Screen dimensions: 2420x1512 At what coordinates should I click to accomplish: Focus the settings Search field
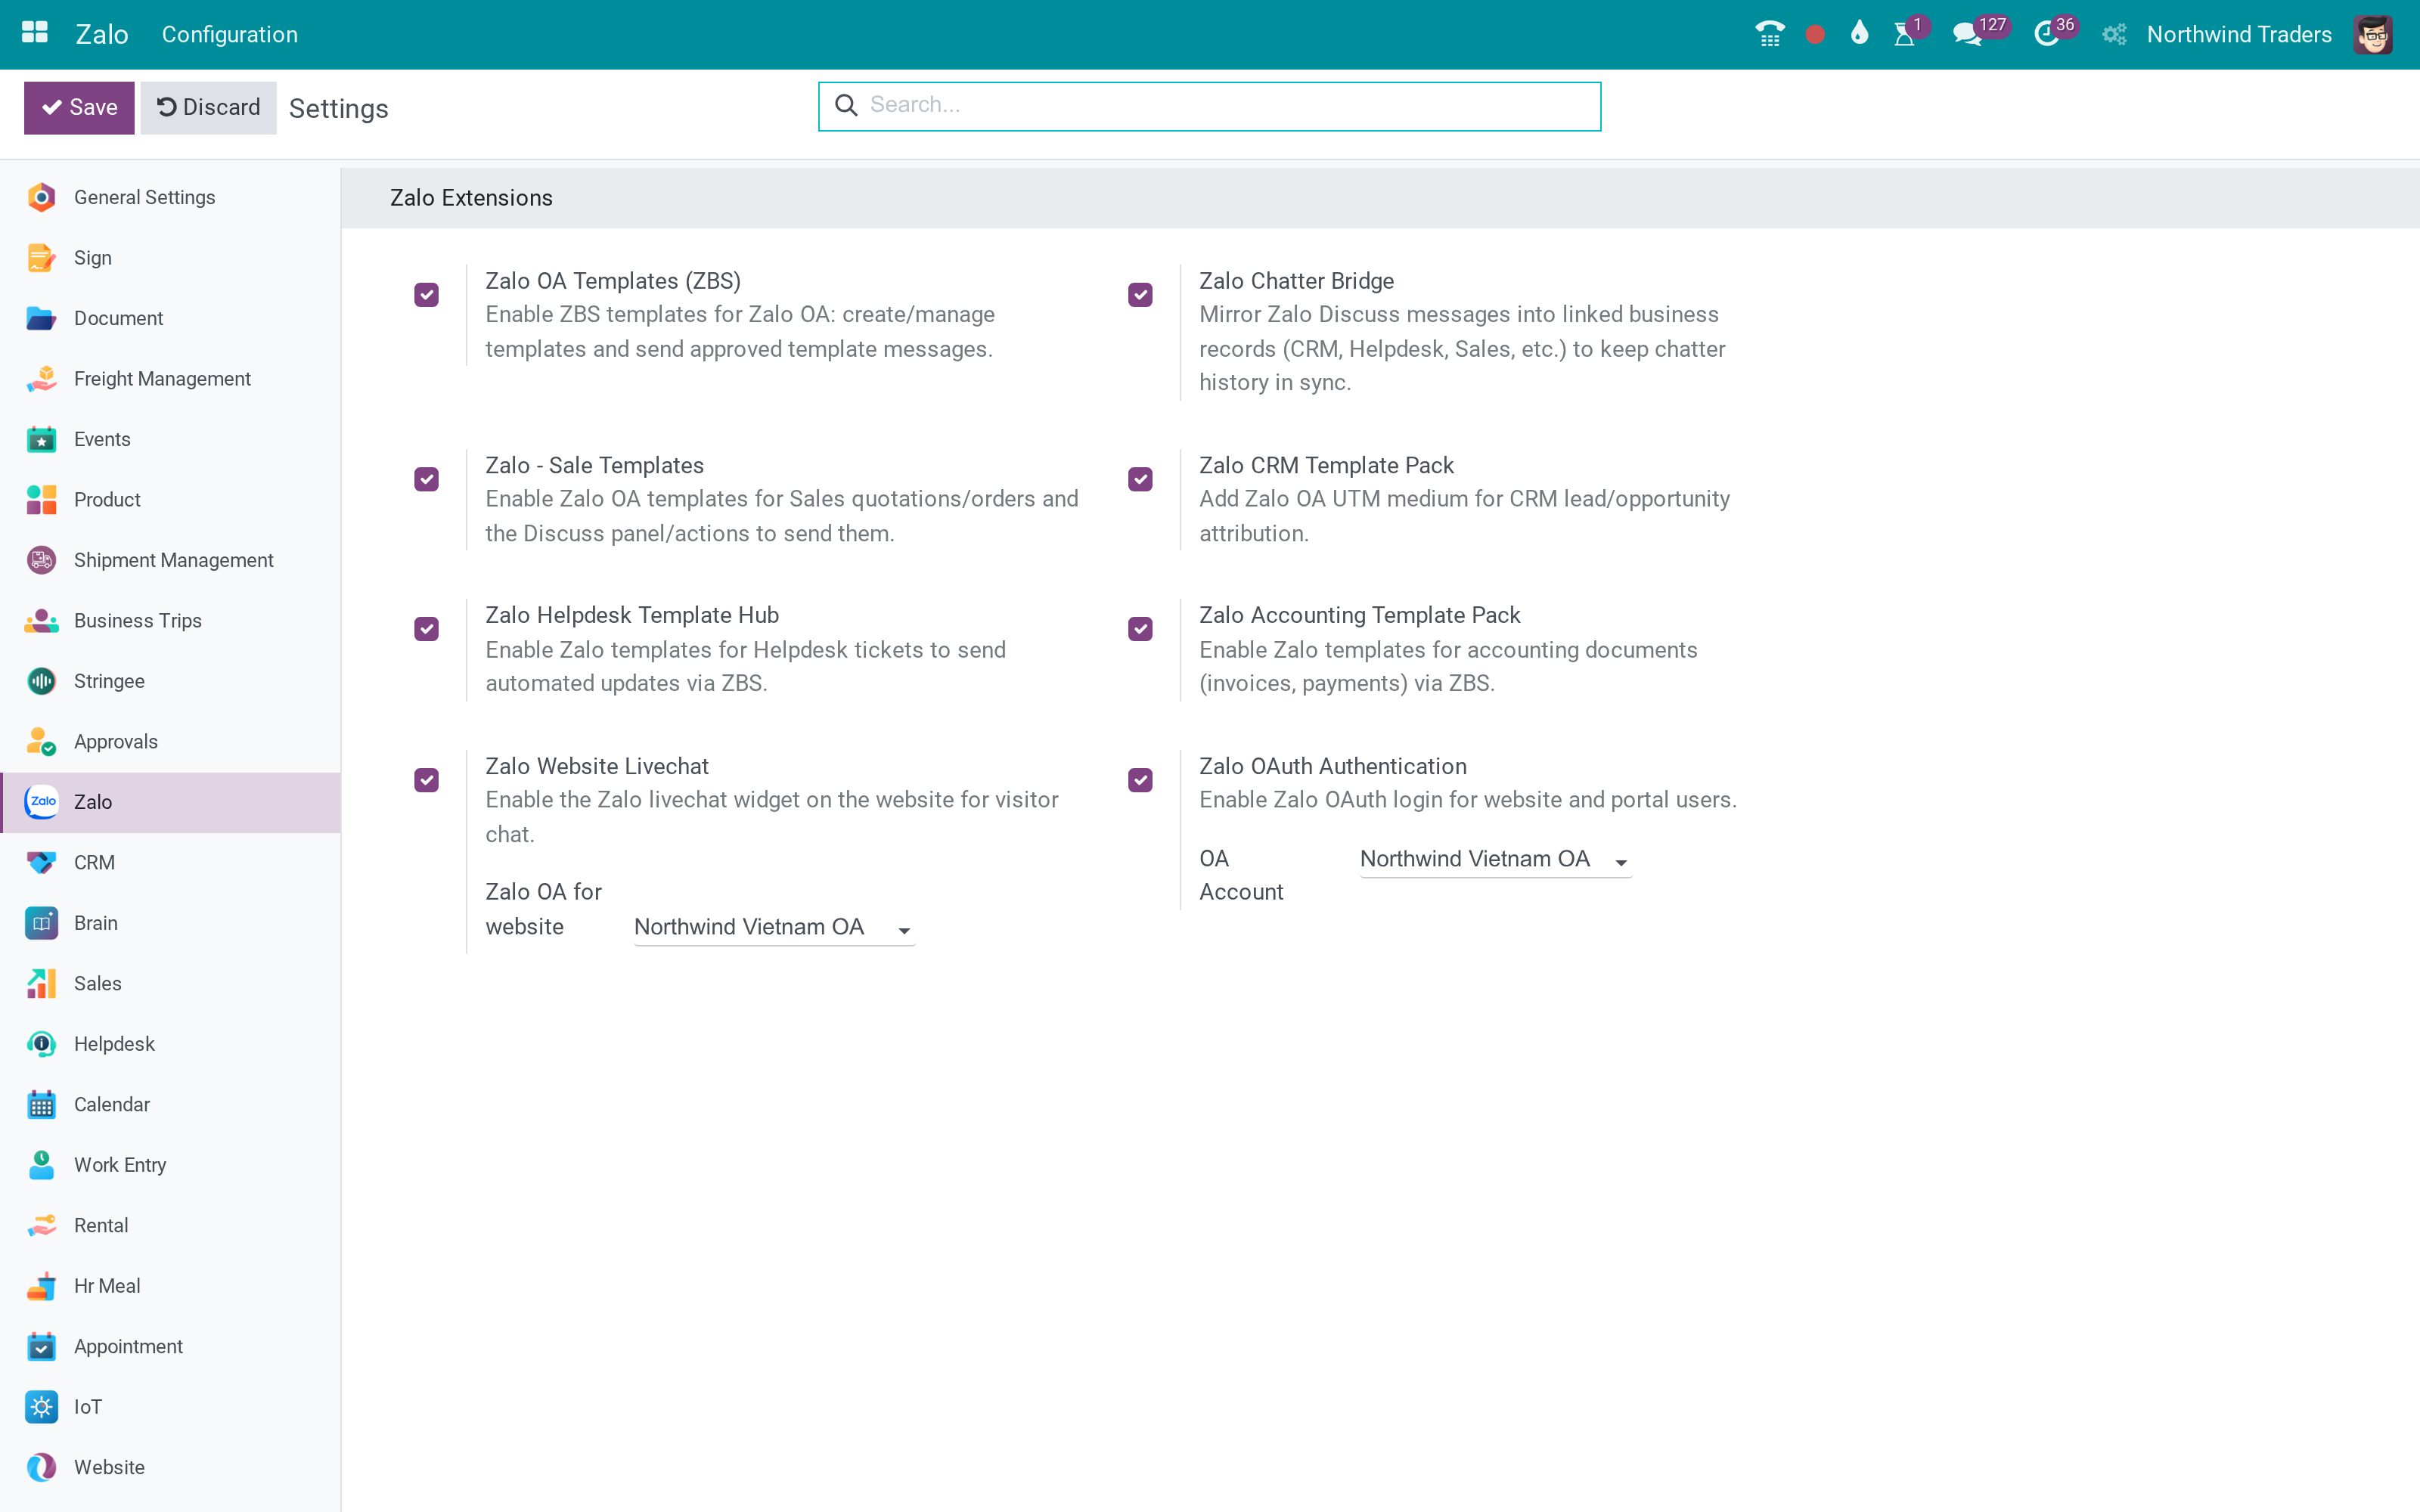(1209, 106)
